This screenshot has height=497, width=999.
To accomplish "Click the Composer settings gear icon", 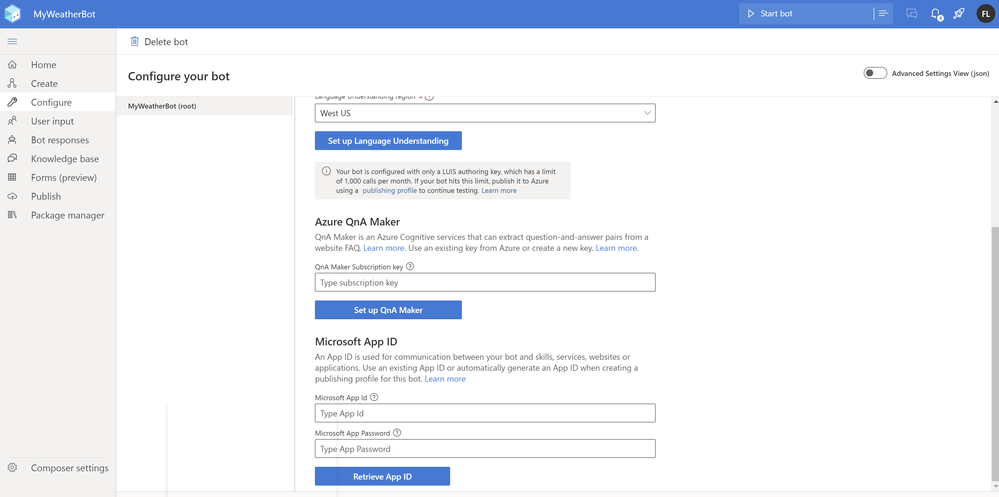I will coord(12,468).
